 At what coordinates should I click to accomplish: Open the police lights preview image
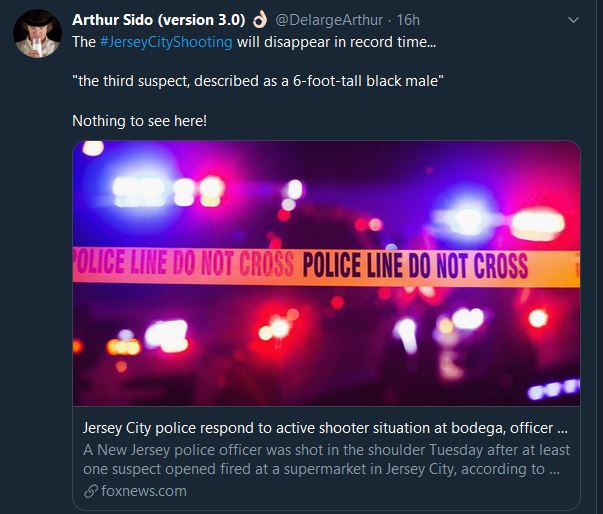pyautogui.click(x=326, y=273)
